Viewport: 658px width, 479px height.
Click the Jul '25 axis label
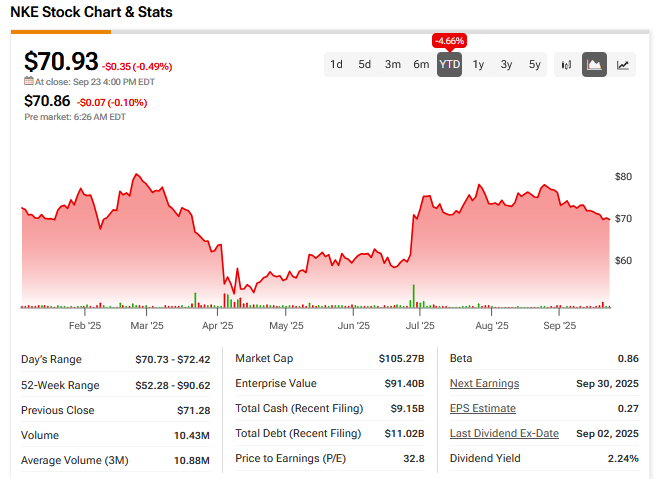point(420,326)
